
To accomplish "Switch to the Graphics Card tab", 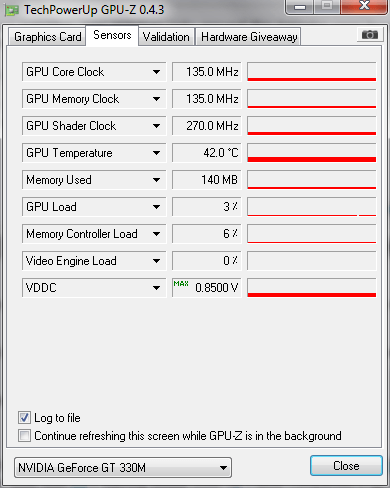I will [x=48, y=37].
